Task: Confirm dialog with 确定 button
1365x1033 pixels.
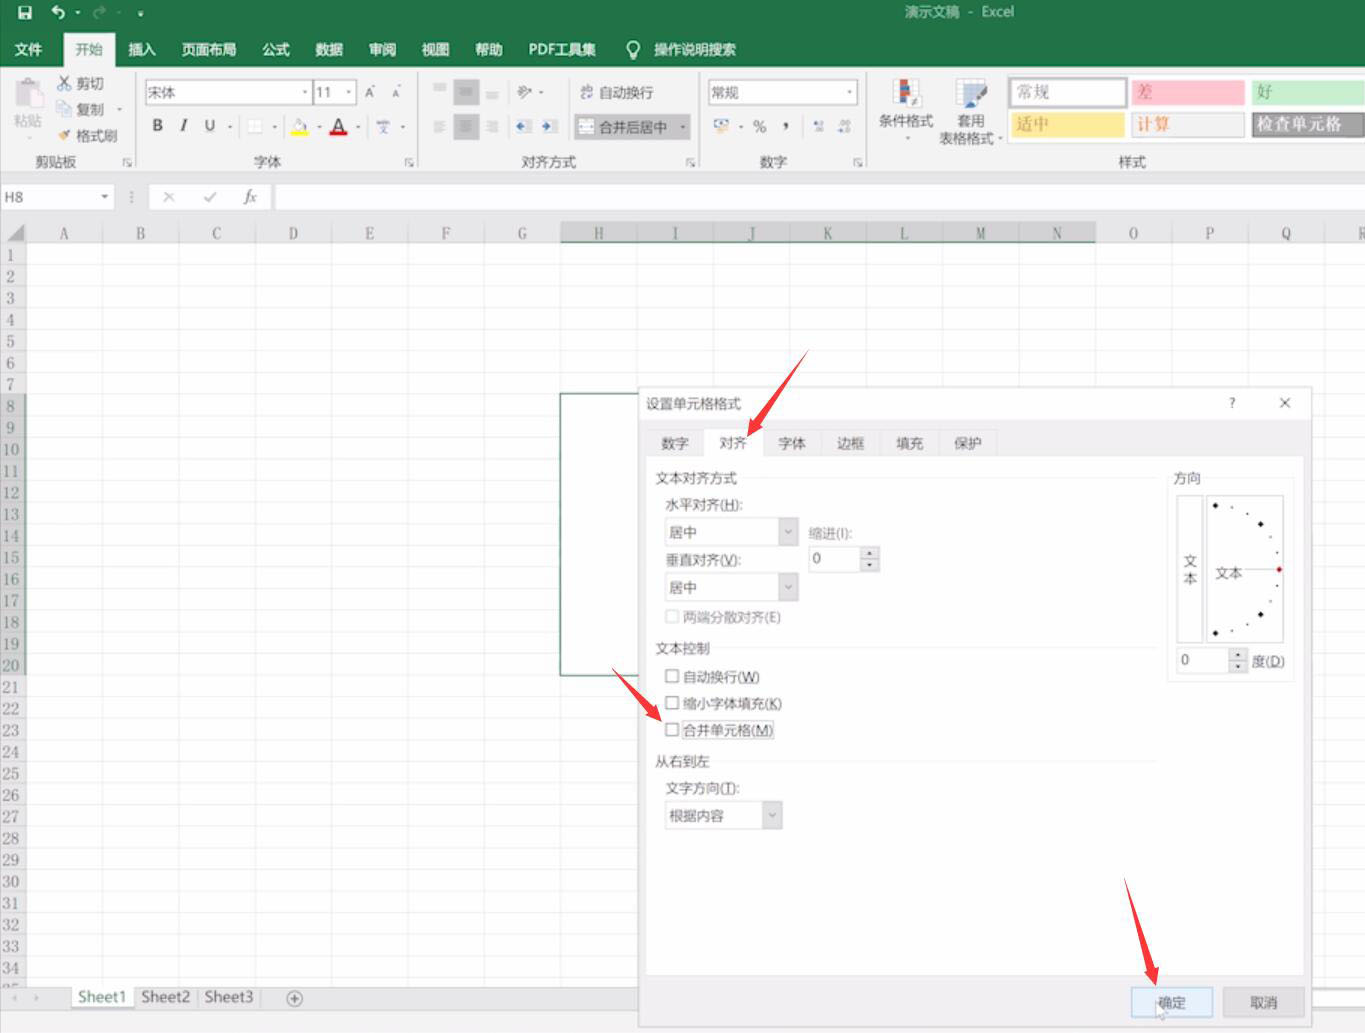Action: coord(1172,1002)
